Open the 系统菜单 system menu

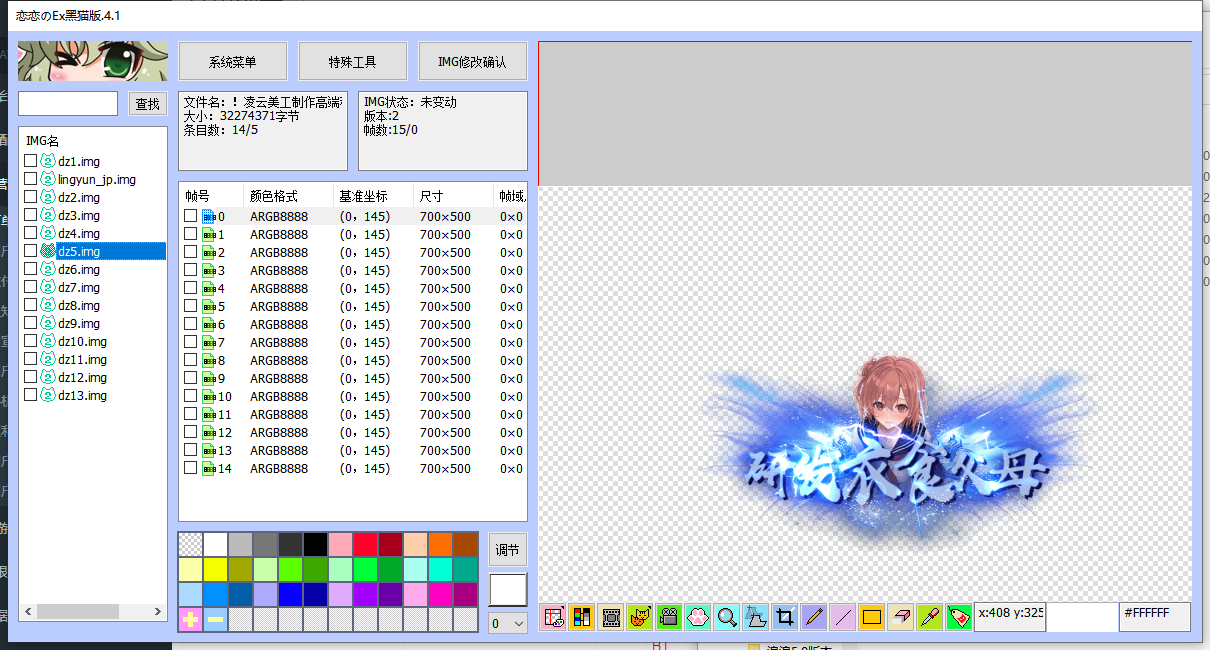pos(233,61)
